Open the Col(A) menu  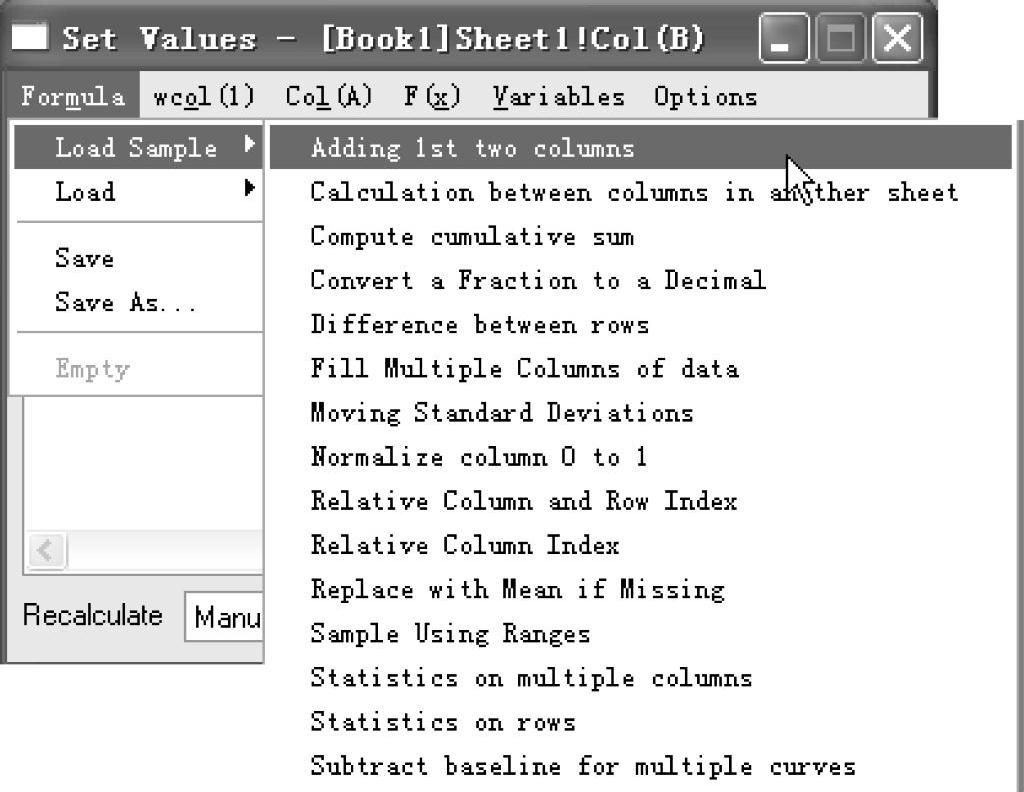[328, 97]
